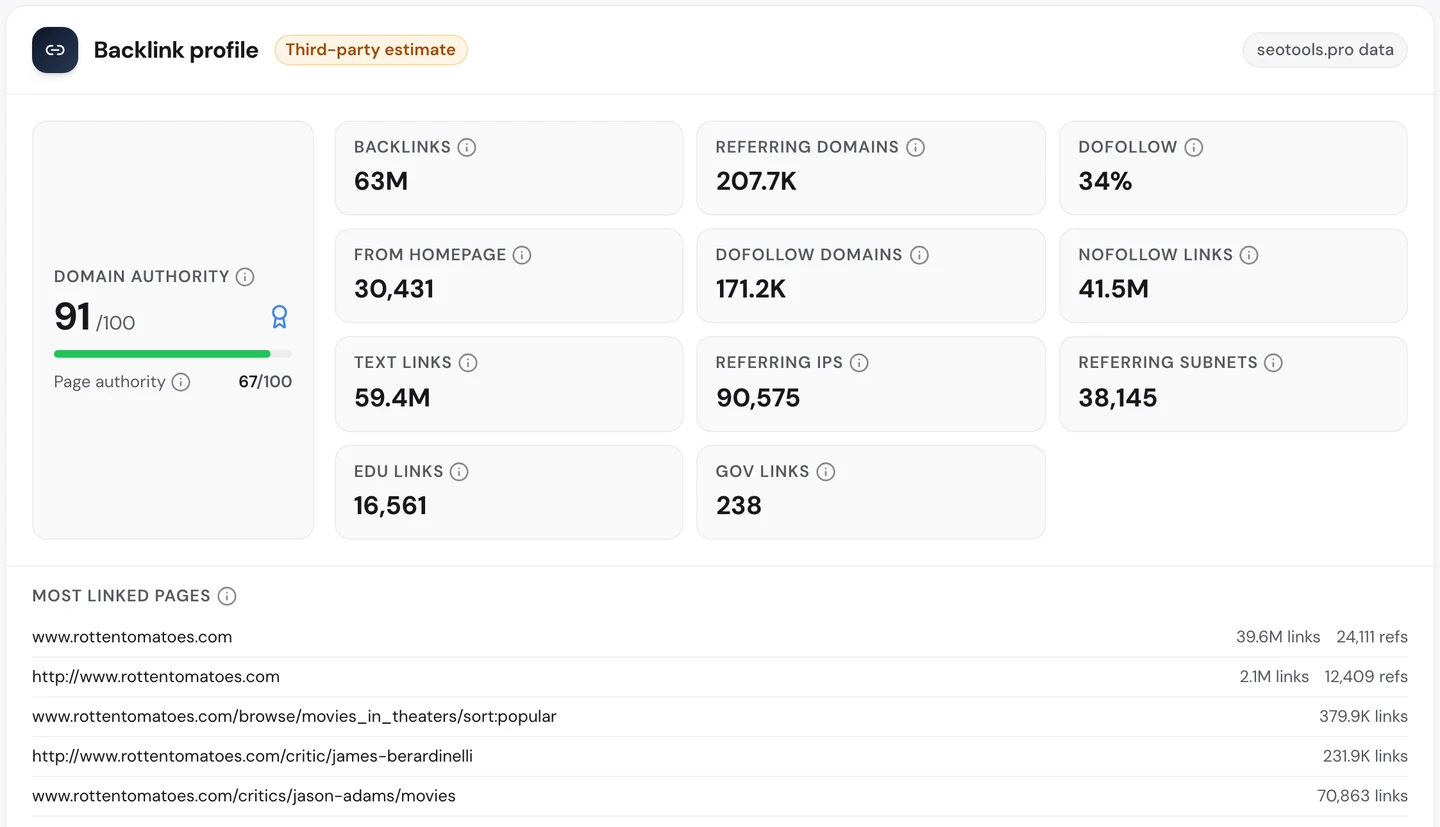Select the 16,561 edu links value
This screenshot has width=1440, height=827.
coord(390,506)
